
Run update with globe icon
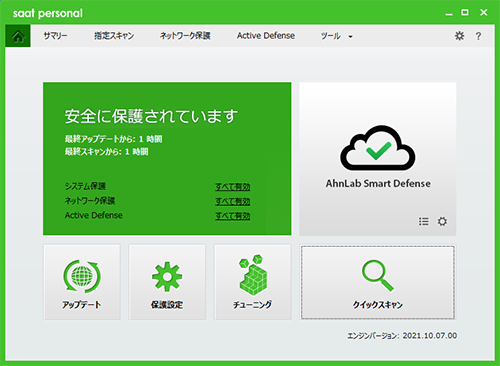(82, 282)
